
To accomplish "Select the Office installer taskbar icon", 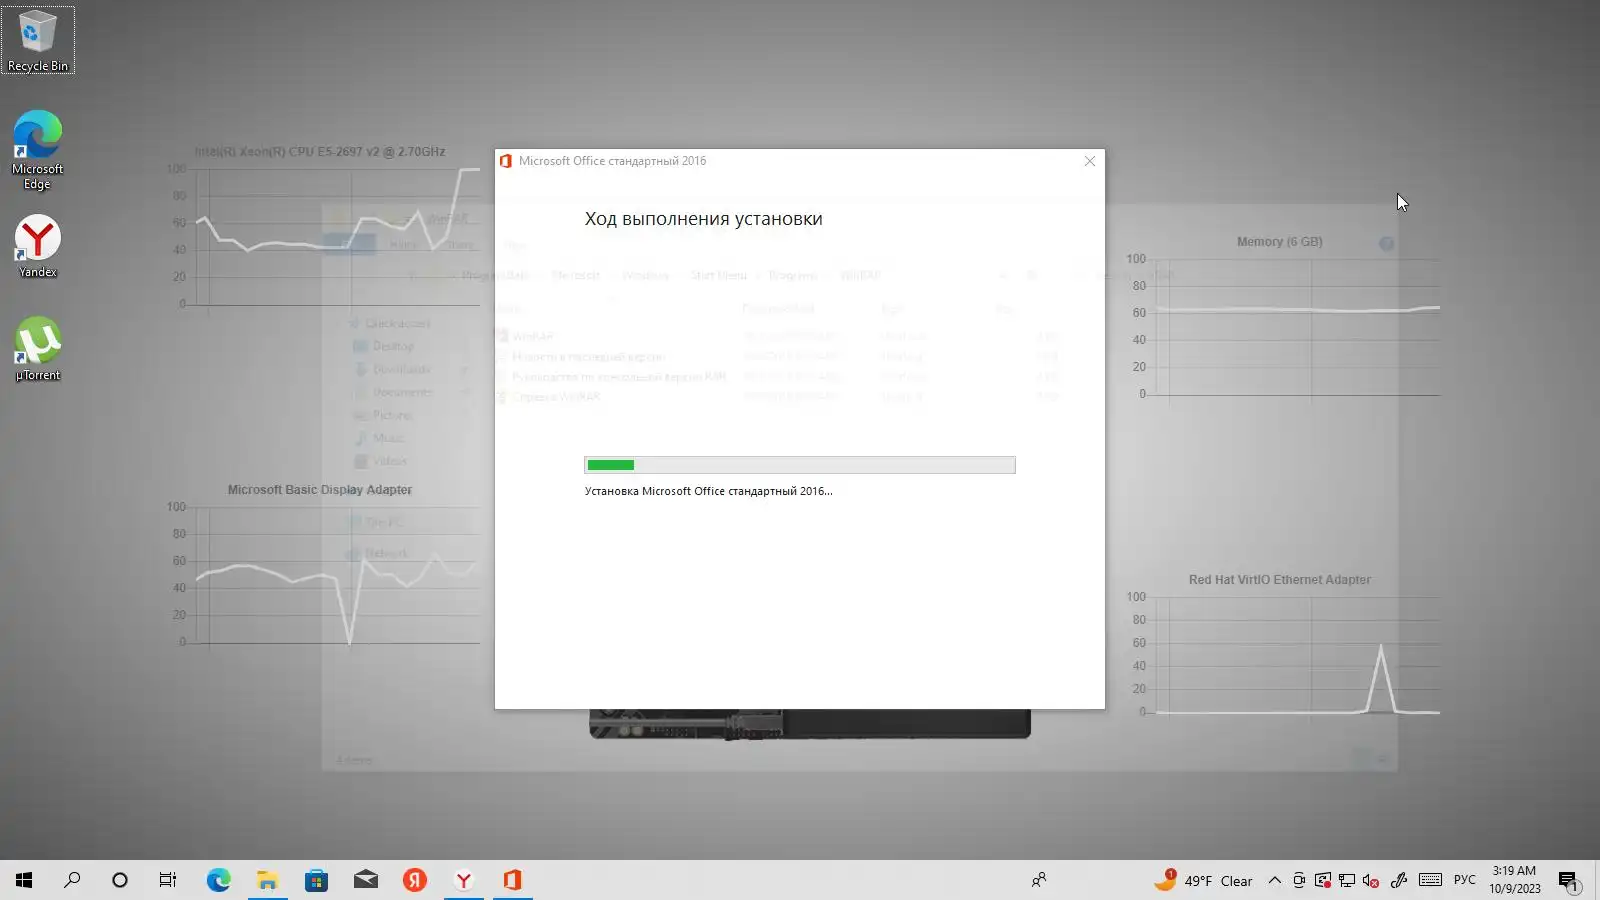I will [512, 880].
